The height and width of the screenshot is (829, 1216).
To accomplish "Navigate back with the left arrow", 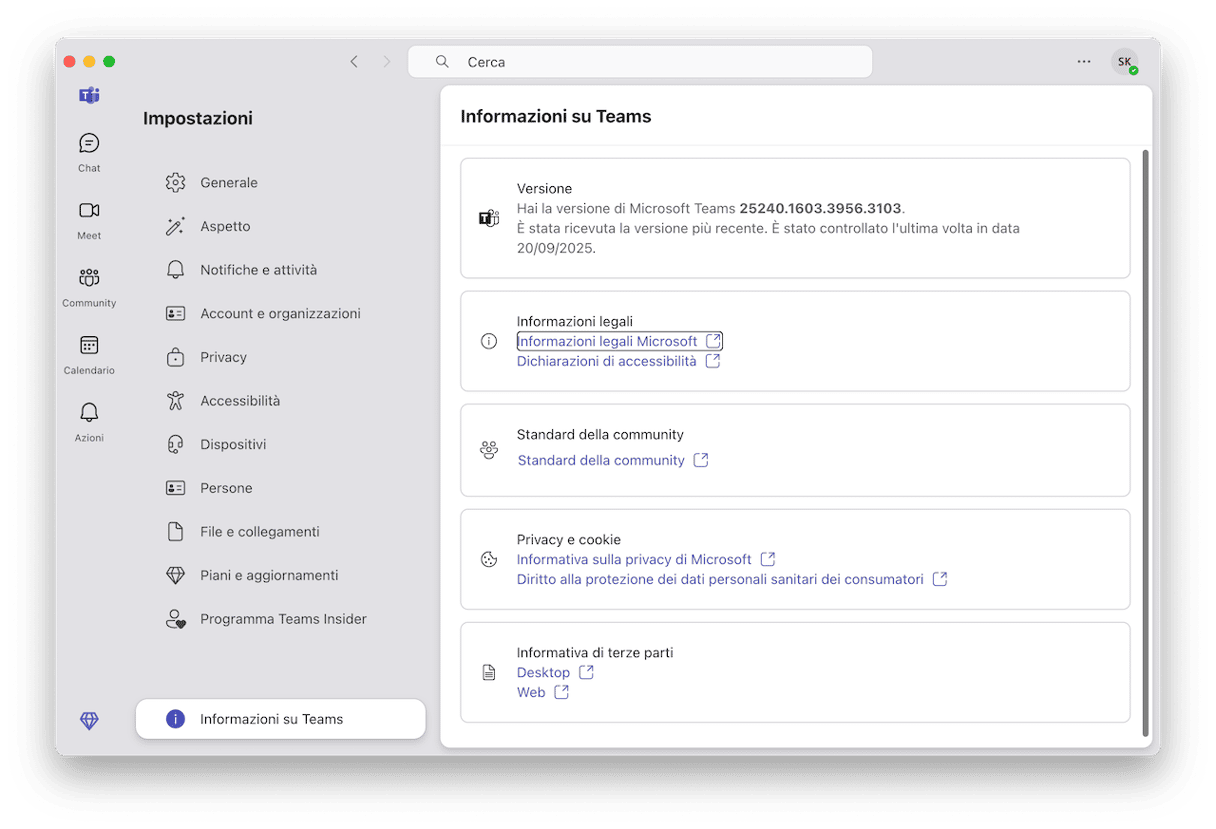I will (x=354, y=62).
